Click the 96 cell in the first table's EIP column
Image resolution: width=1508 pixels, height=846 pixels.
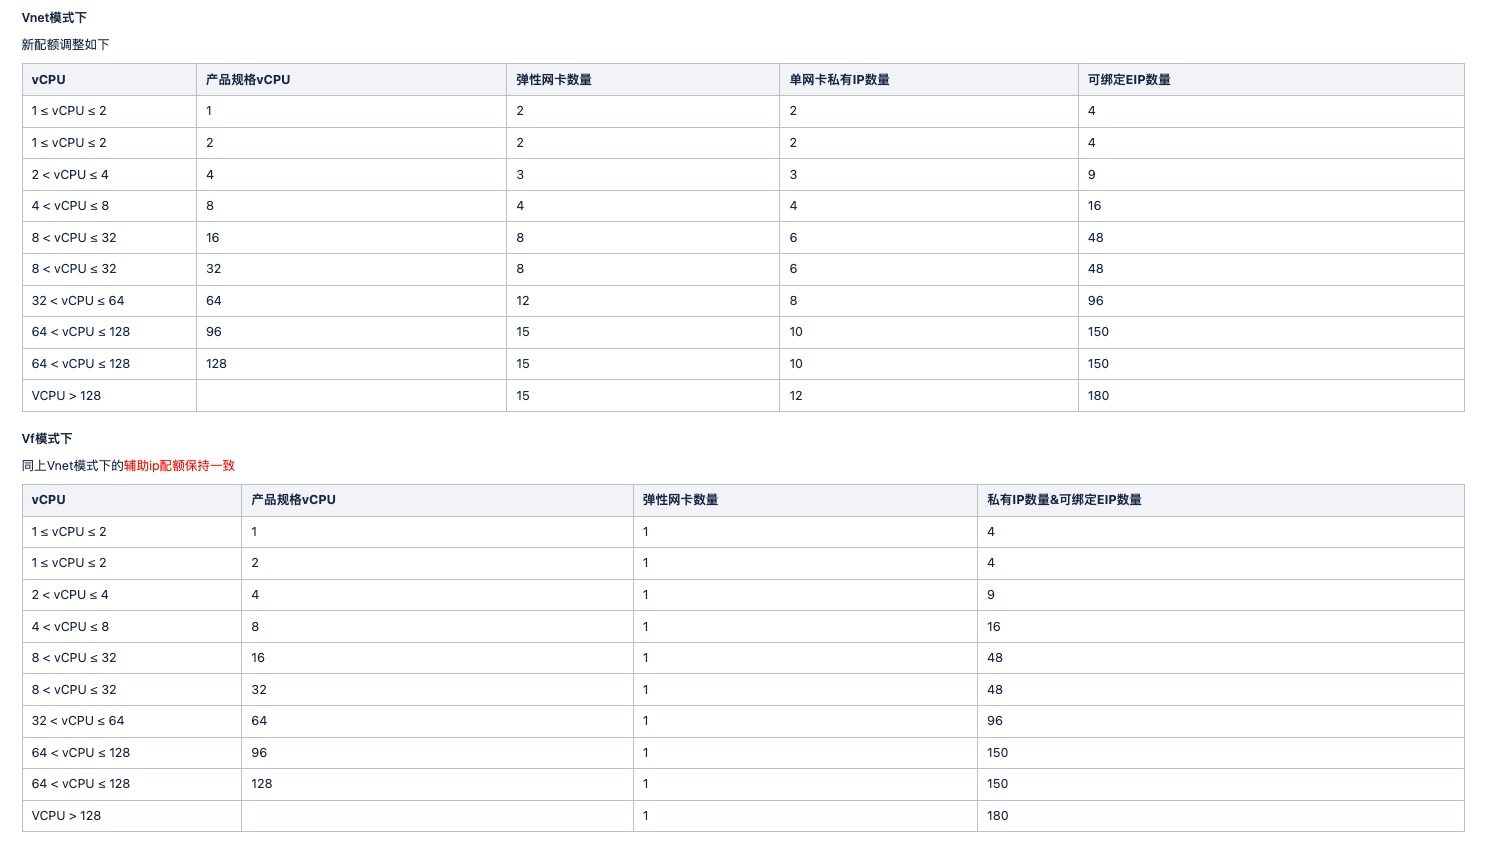click(1271, 301)
